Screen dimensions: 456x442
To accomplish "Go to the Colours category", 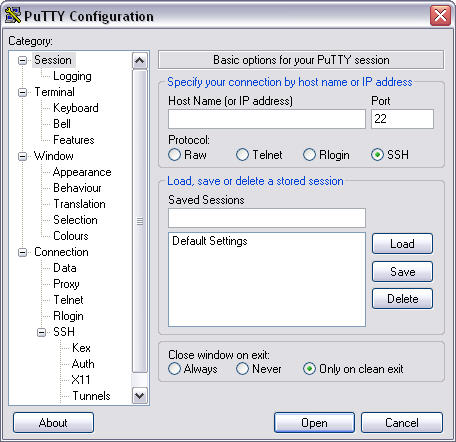I will click(x=71, y=236).
